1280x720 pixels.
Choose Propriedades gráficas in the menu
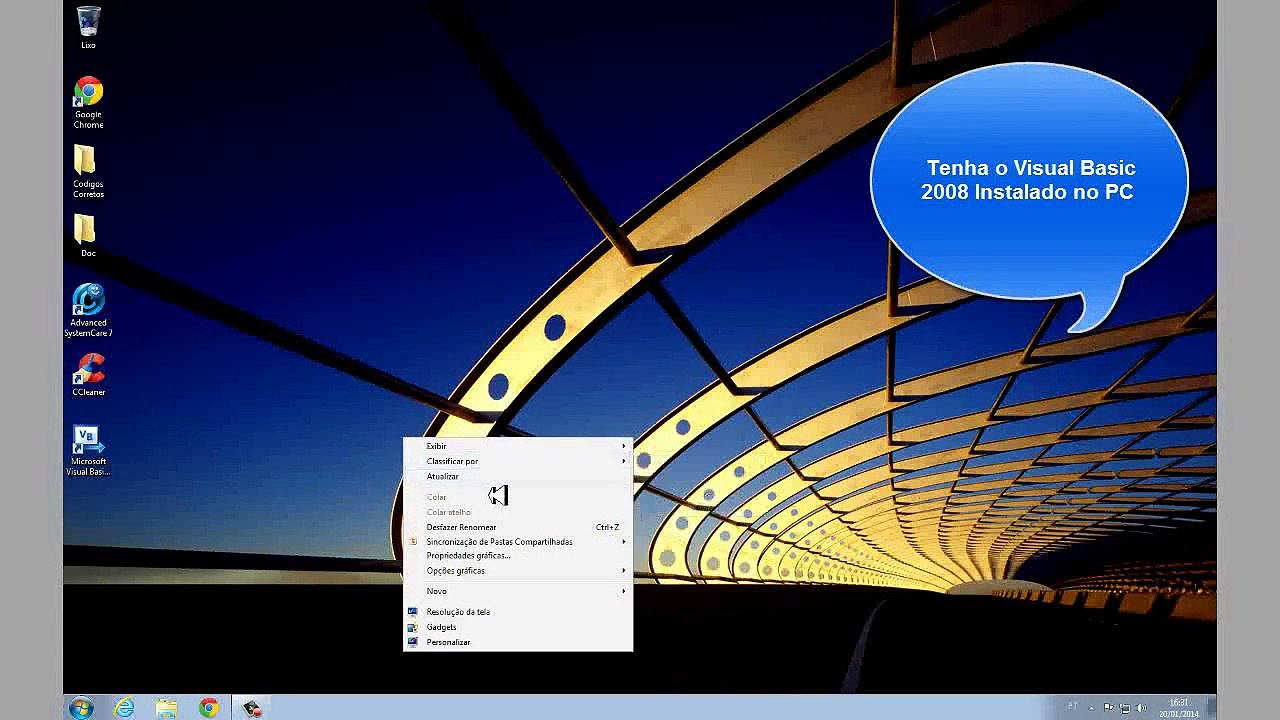coord(518,556)
